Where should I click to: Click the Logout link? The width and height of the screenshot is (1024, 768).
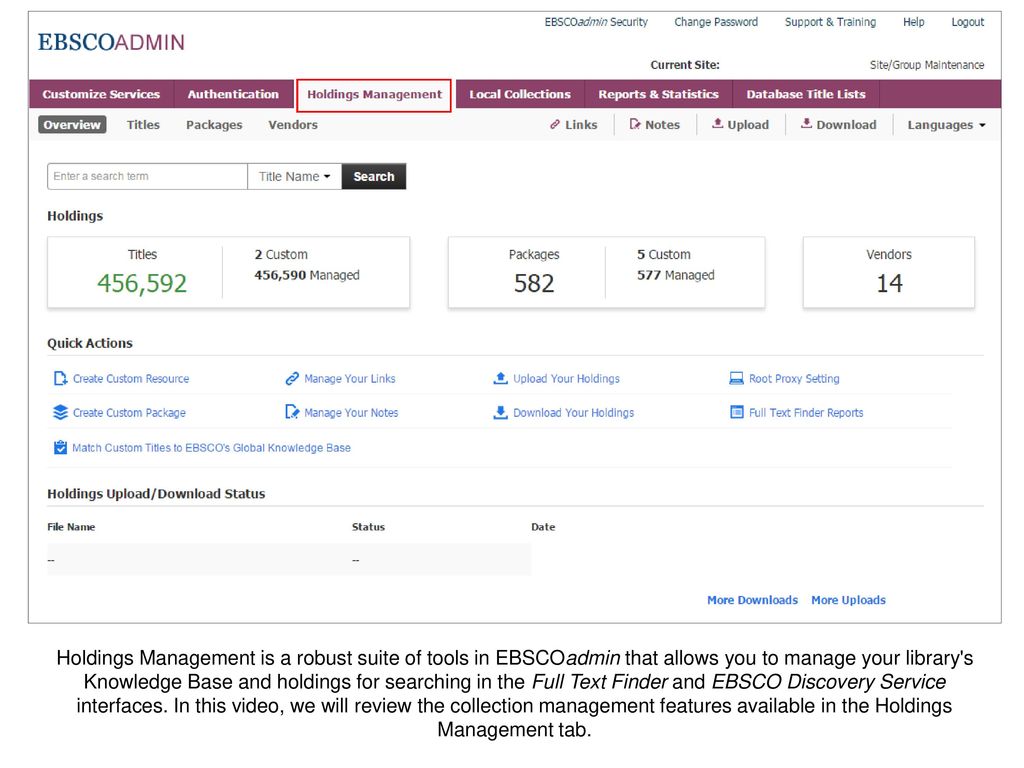pos(967,22)
